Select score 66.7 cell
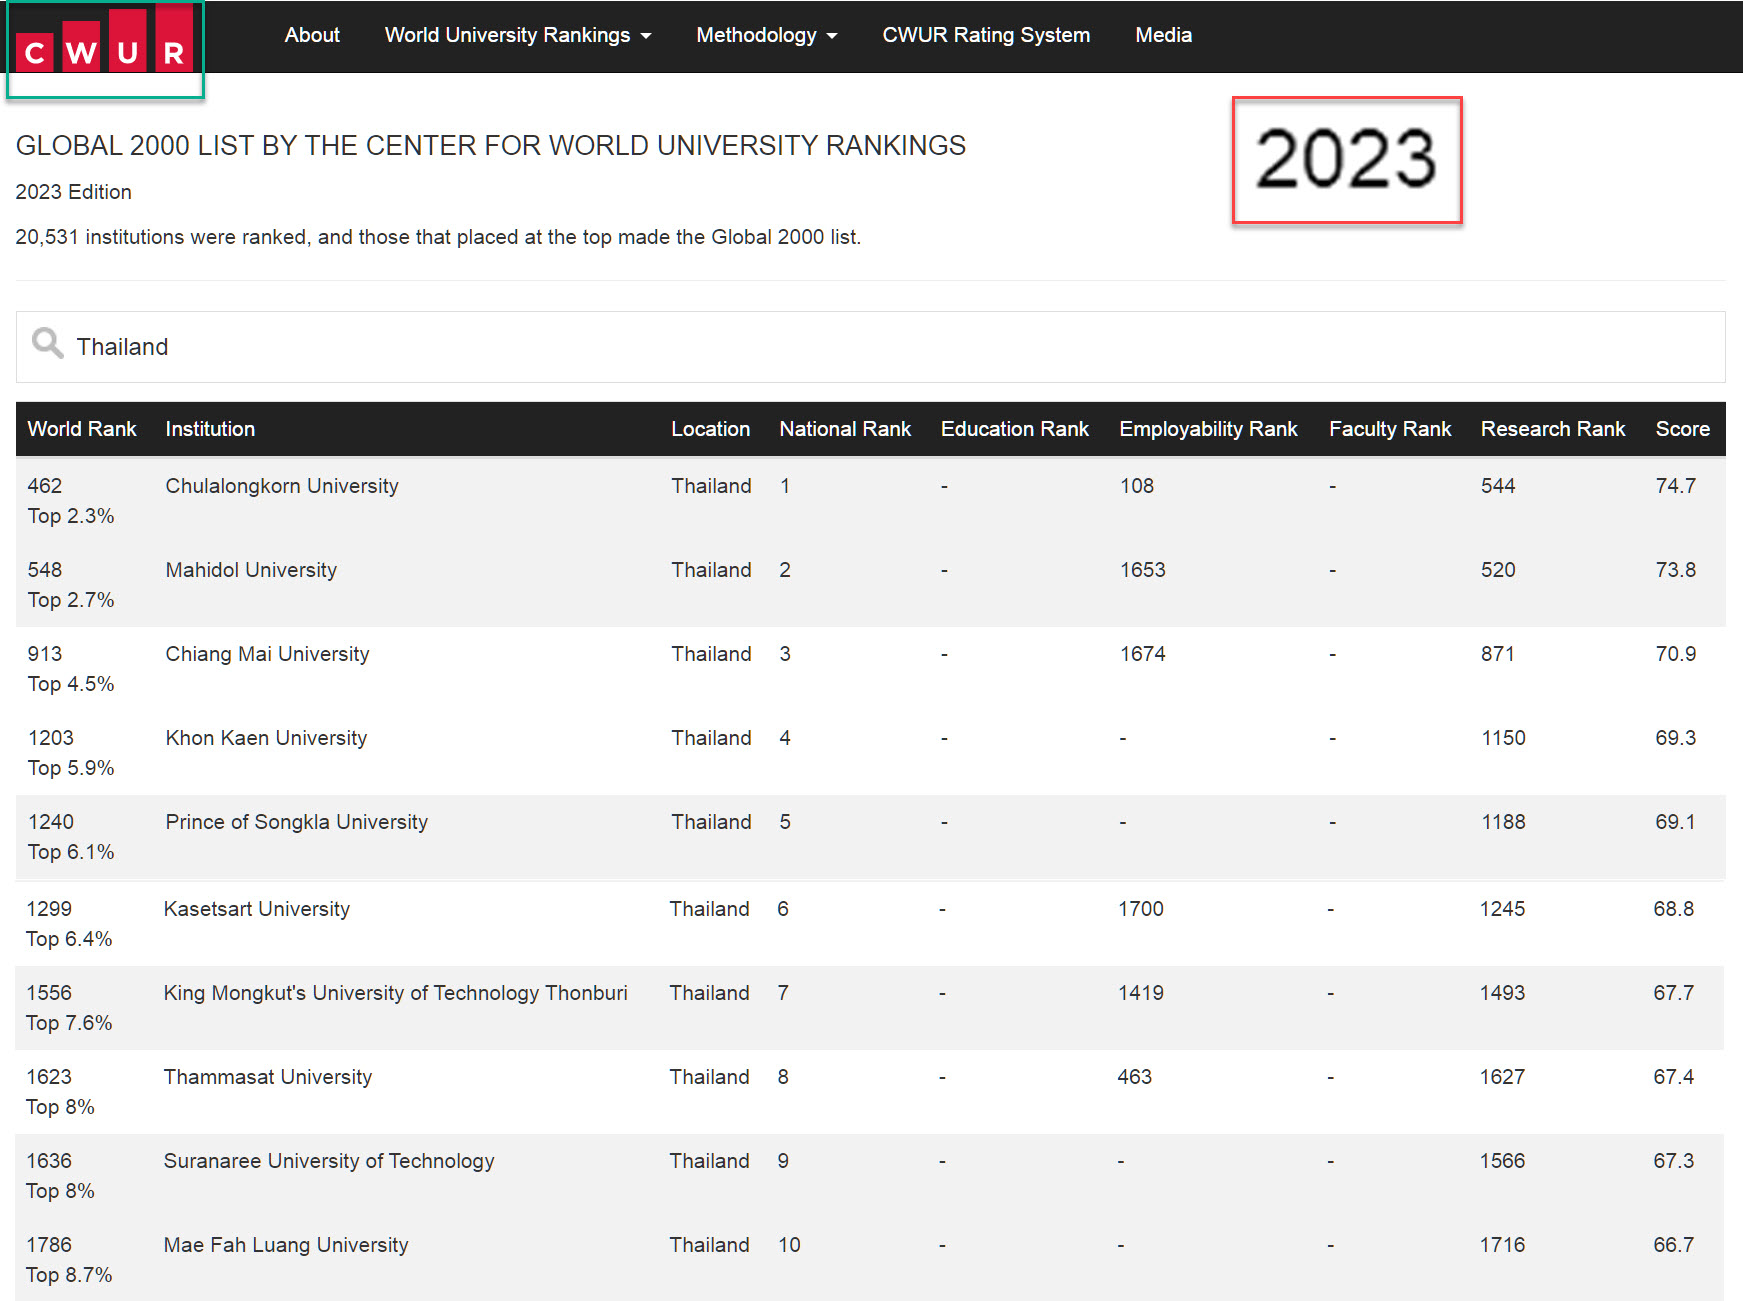 tap(1673, 1245)
